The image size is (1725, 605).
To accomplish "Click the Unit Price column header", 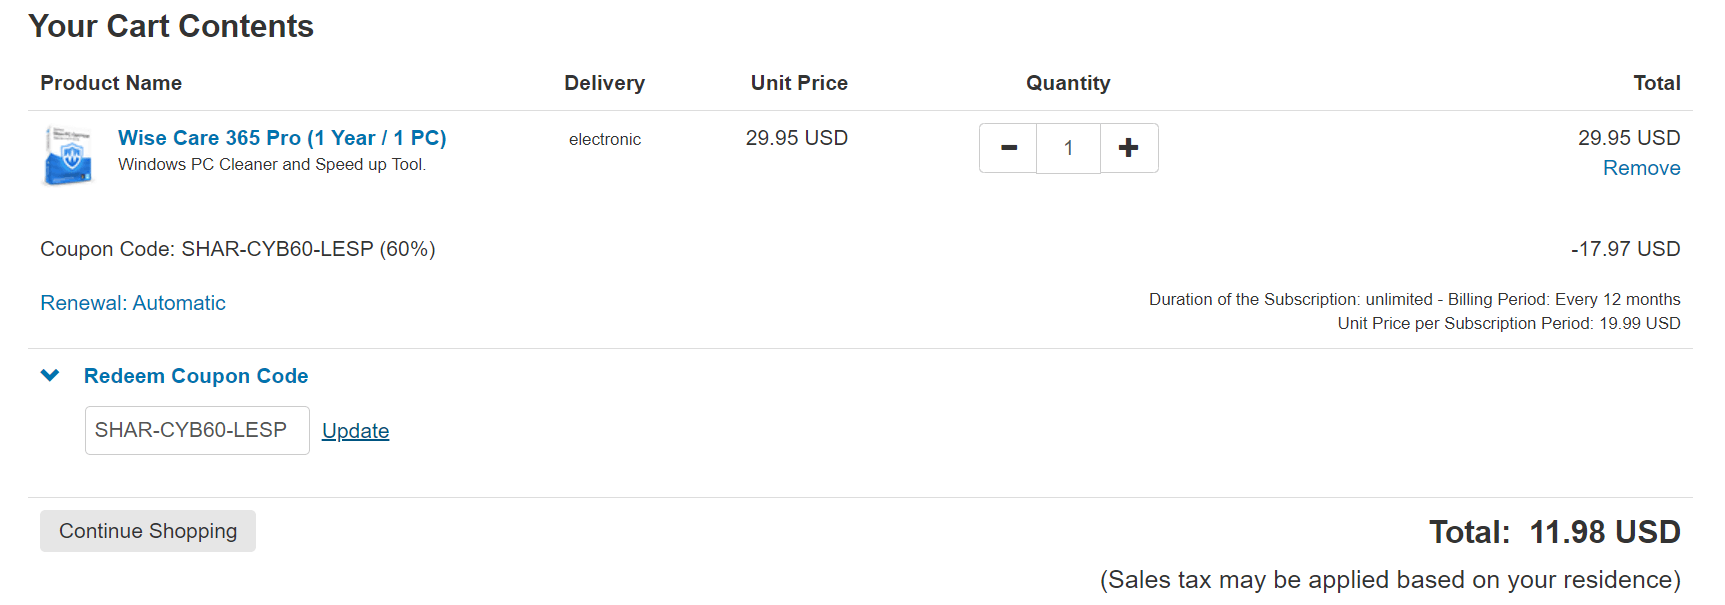I will 799,83.
